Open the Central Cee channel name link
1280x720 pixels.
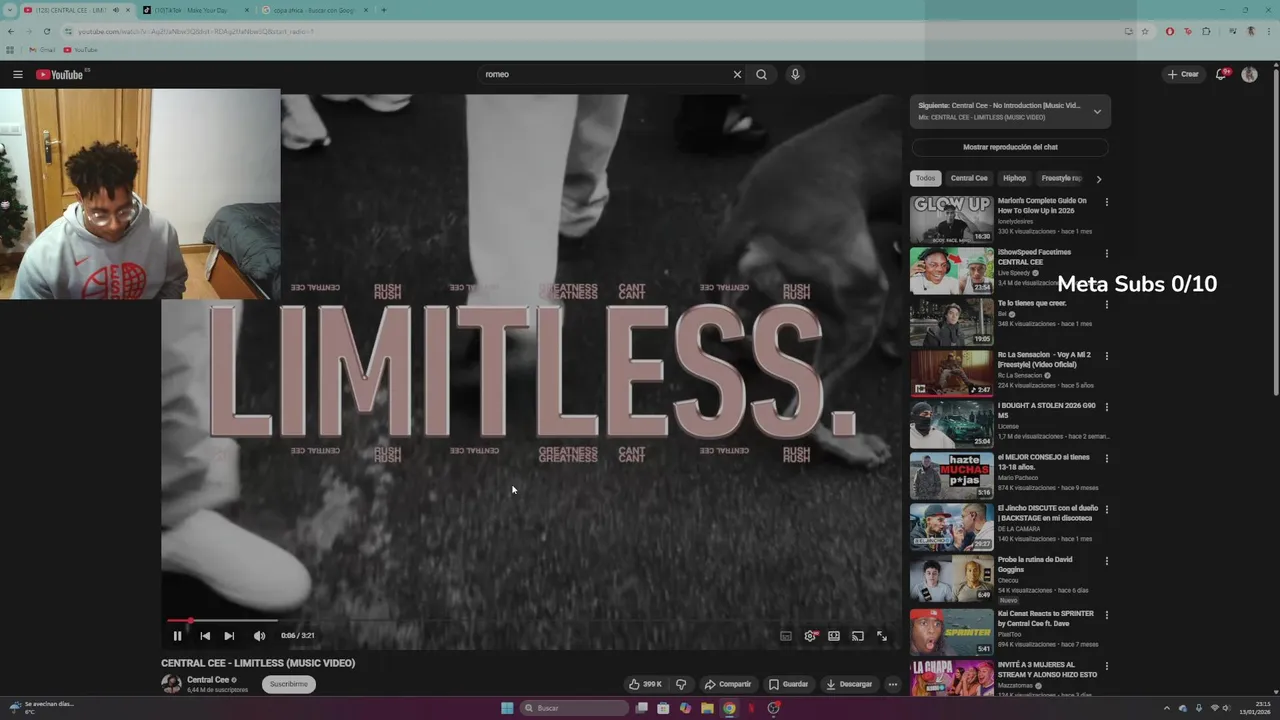(x=208, y=680)
